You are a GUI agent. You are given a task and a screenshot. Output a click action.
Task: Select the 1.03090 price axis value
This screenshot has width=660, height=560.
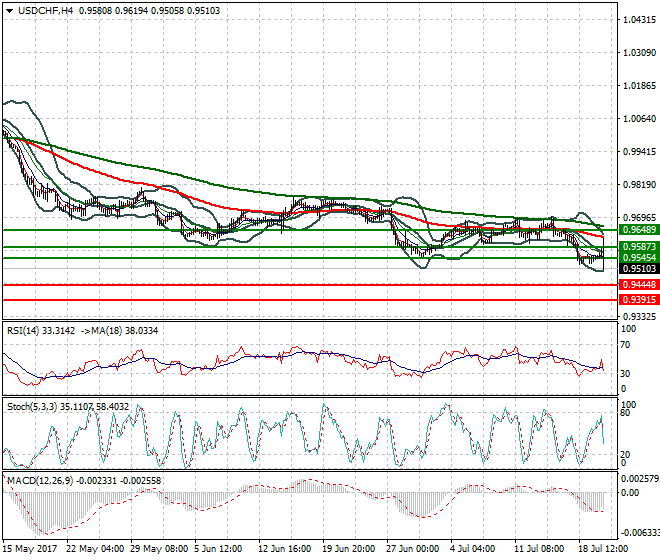point(639,53)
